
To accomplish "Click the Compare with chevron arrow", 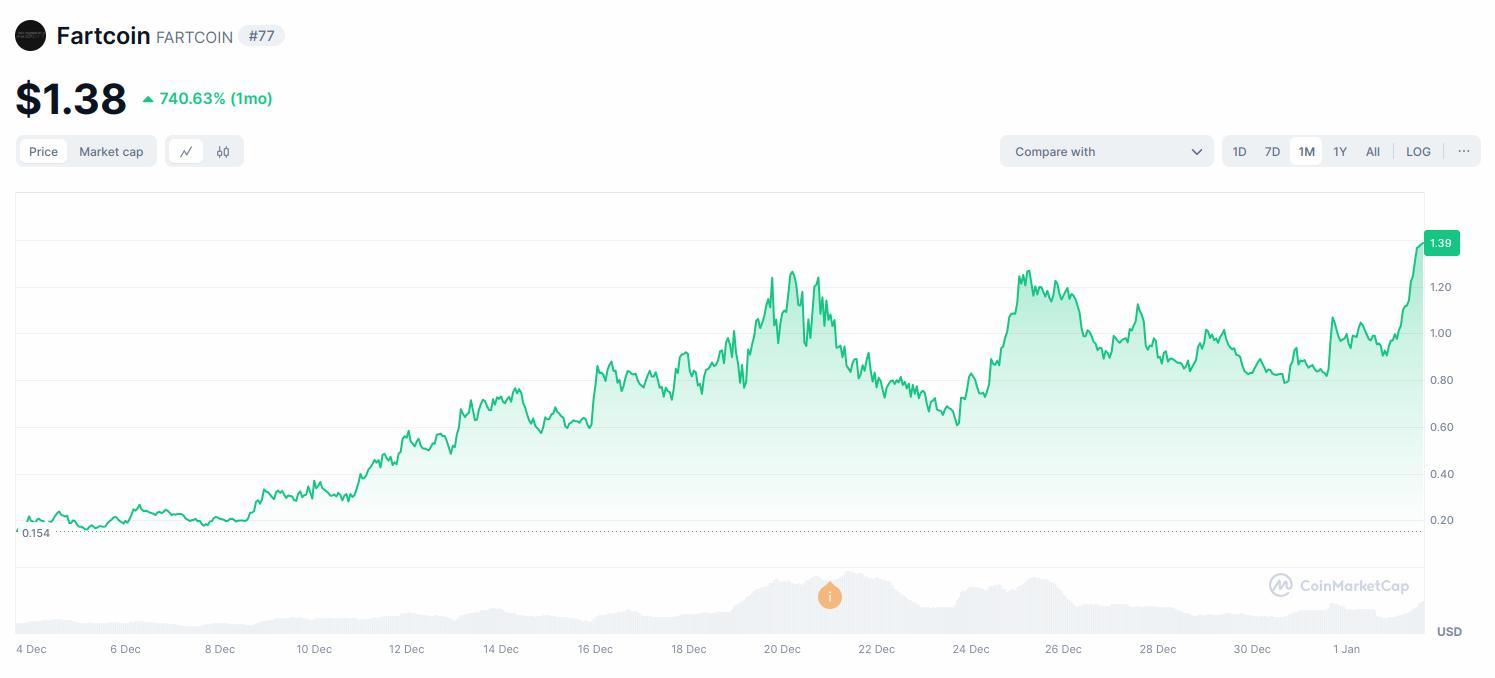I will click(x=1196, y=151).
